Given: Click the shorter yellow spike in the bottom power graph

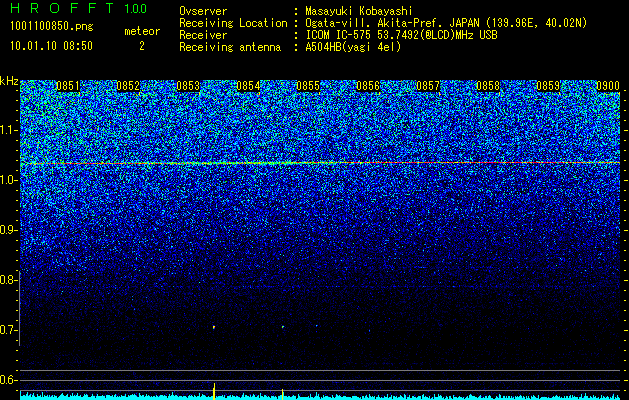Looking at the screenshot, I should point(282,394).
